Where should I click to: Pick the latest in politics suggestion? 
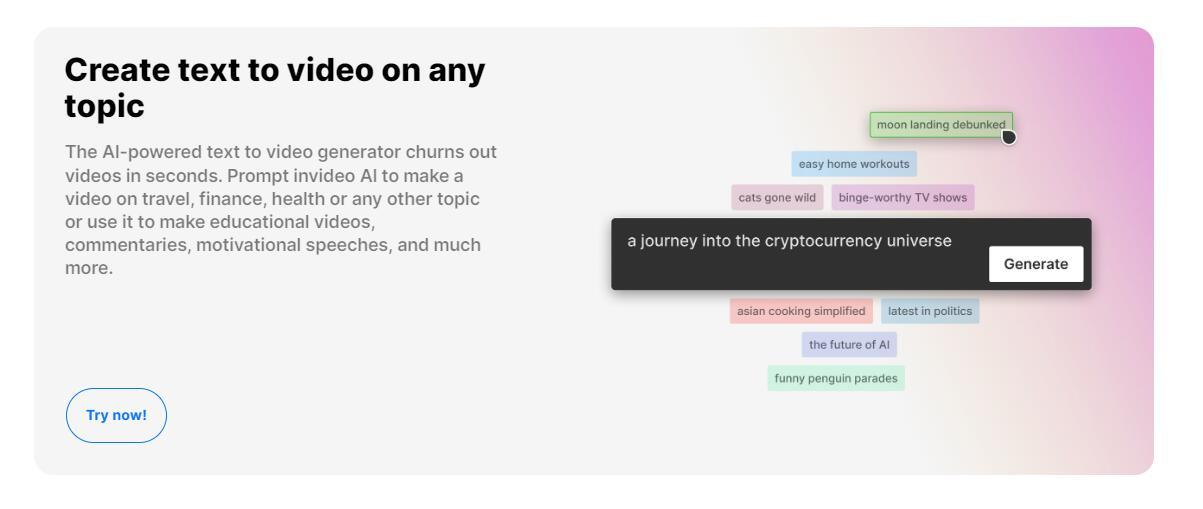pyautogui.click(x=930, y=311)
